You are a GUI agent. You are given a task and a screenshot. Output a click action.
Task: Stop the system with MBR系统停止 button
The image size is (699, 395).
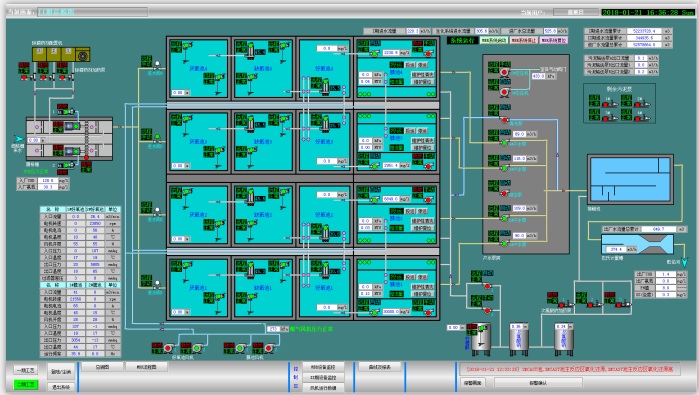tap(524, 40)
